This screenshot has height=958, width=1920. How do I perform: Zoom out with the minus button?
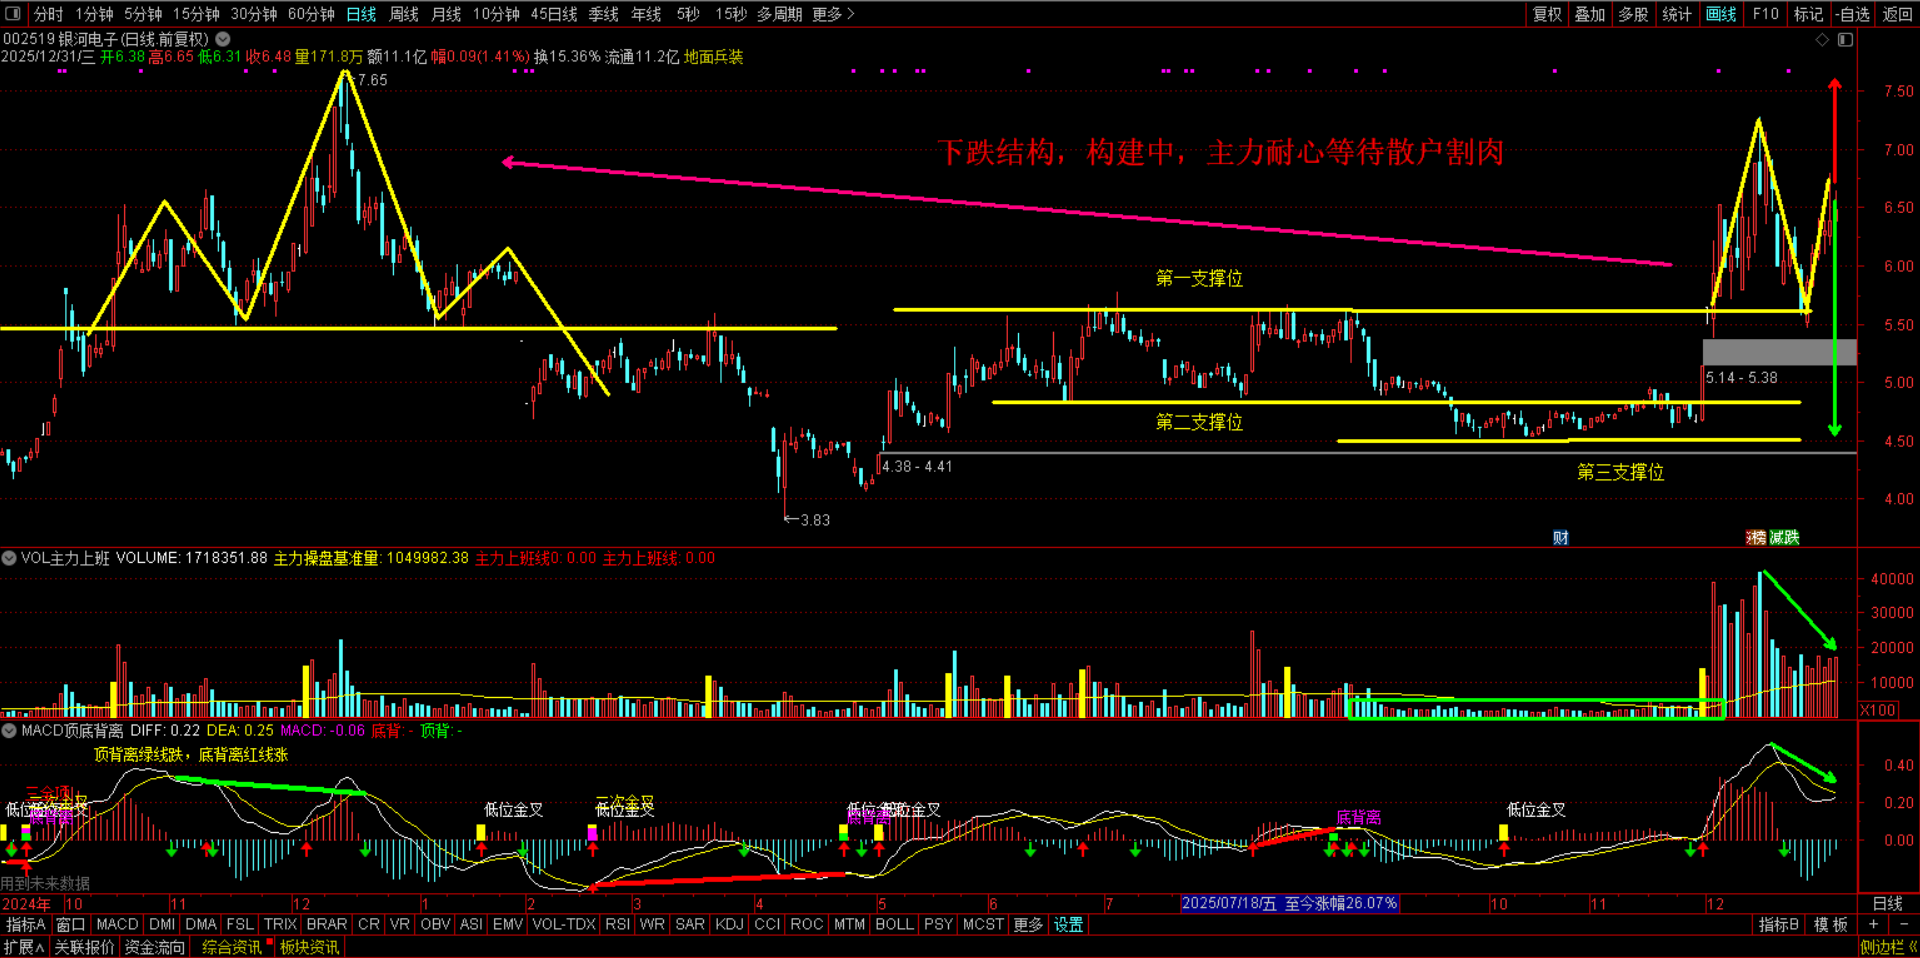tap(1903, 924)
